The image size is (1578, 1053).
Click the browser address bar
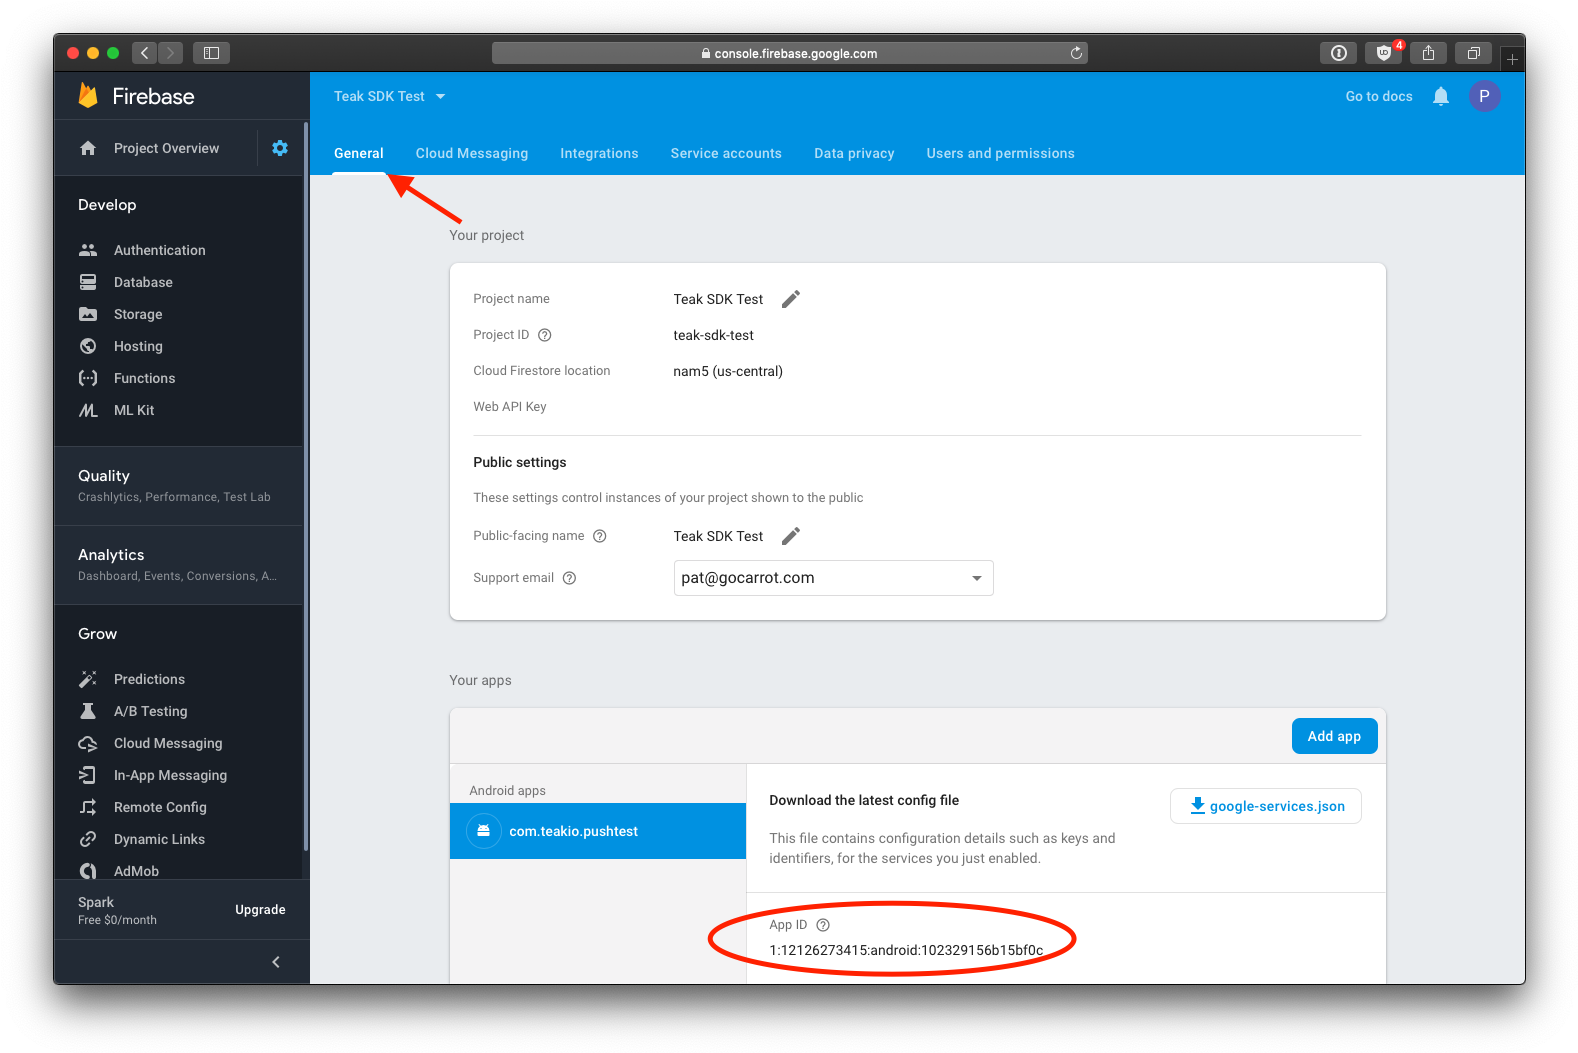tap(789, 53)
